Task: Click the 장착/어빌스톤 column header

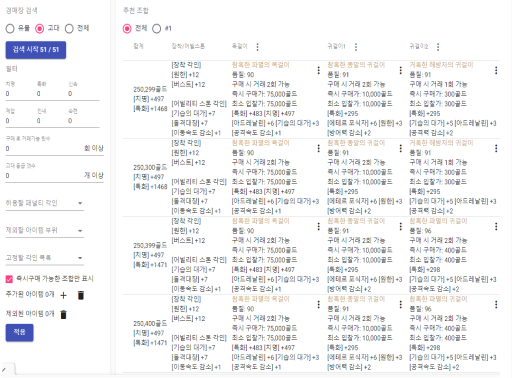Action: (x=188, y=46)
